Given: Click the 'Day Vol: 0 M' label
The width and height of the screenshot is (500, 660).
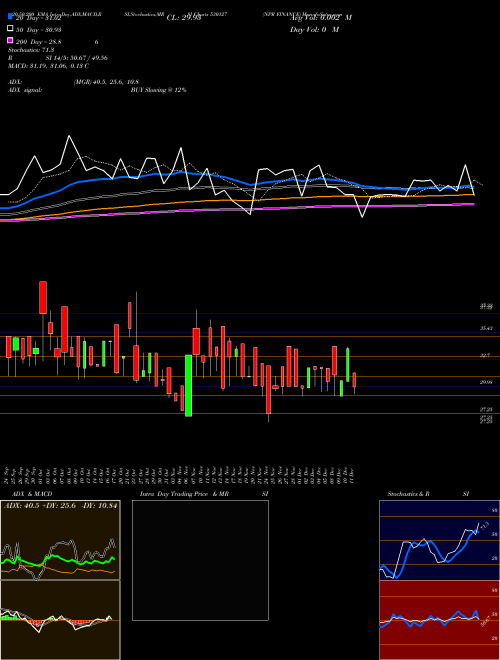Looking at the screenshot, I should [314, 29].
